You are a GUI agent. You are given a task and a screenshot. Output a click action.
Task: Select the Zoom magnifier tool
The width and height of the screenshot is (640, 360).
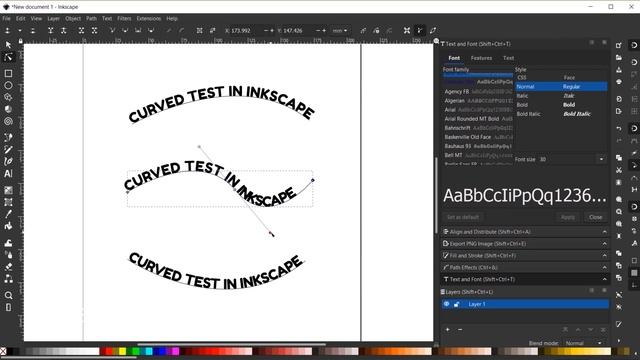8,296
